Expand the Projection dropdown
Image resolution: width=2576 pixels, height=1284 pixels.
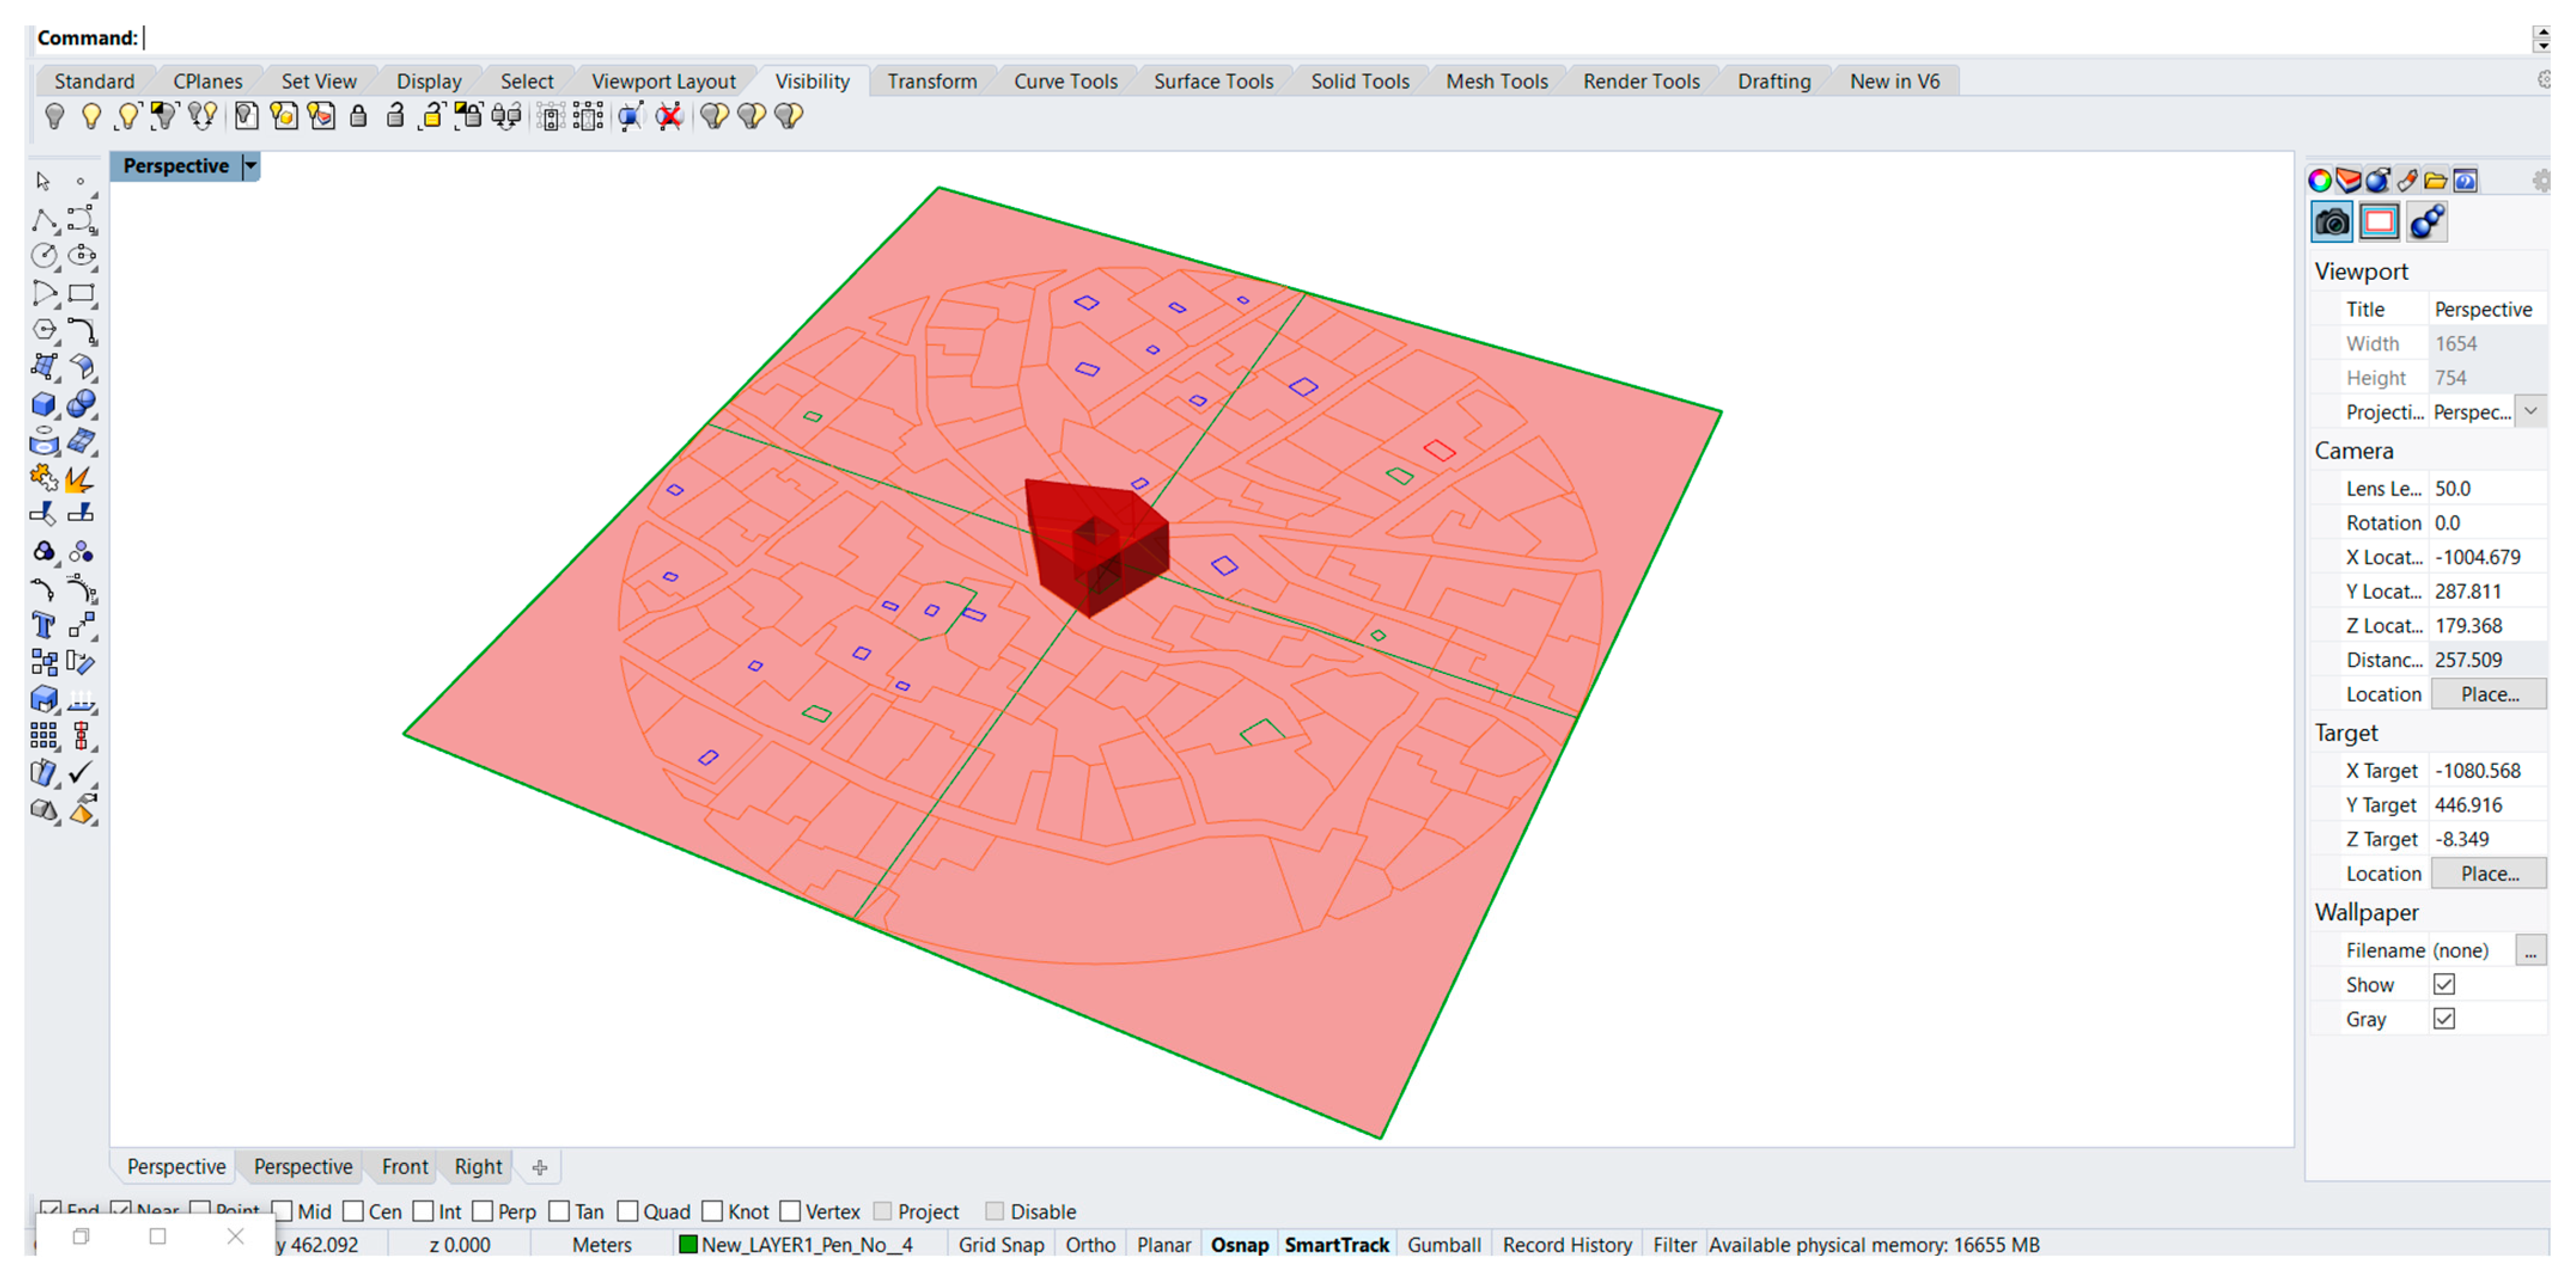(2530, 412)
